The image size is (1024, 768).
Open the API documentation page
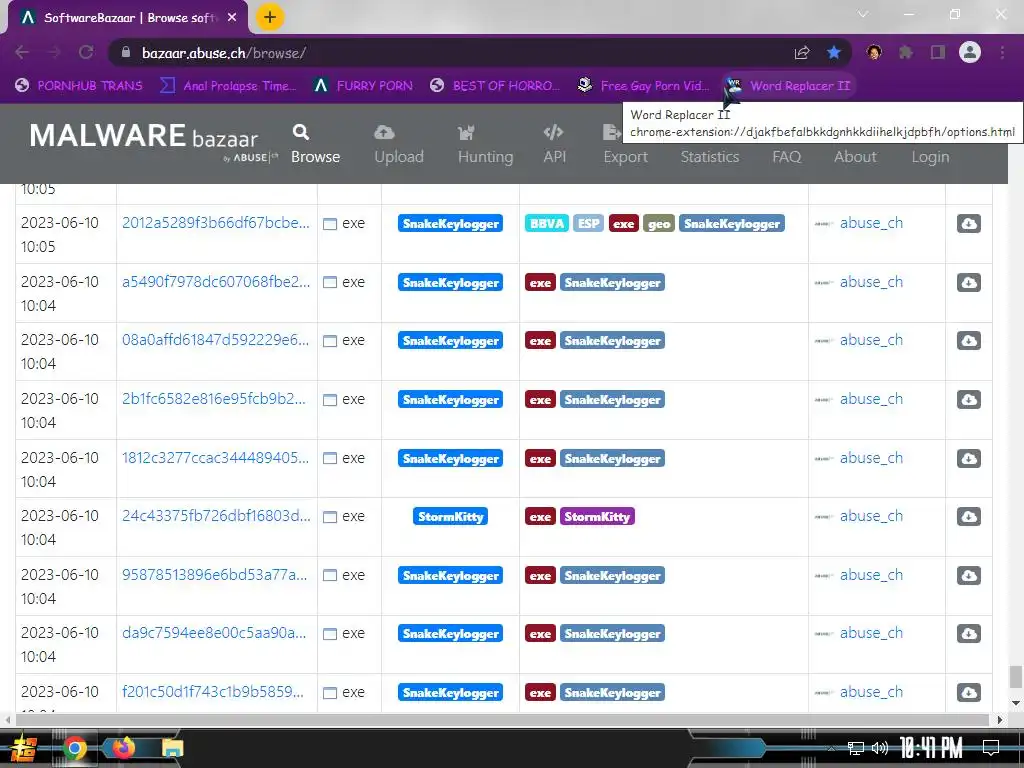[x=554, y=144]
